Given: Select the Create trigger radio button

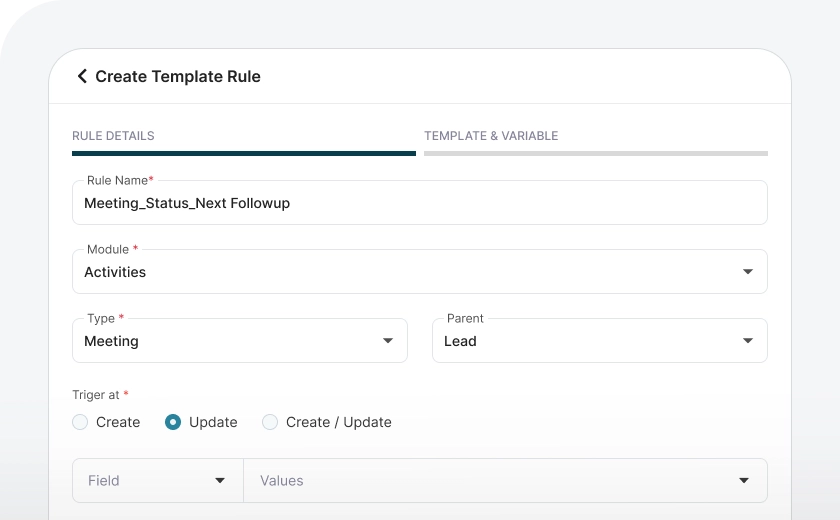Looking at the screenshot, I should point(80,422).
